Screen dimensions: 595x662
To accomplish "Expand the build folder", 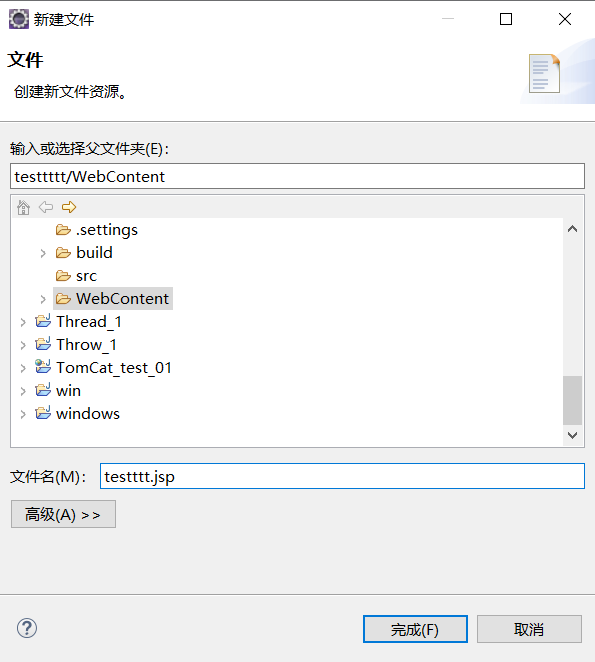I will point(43,253).
